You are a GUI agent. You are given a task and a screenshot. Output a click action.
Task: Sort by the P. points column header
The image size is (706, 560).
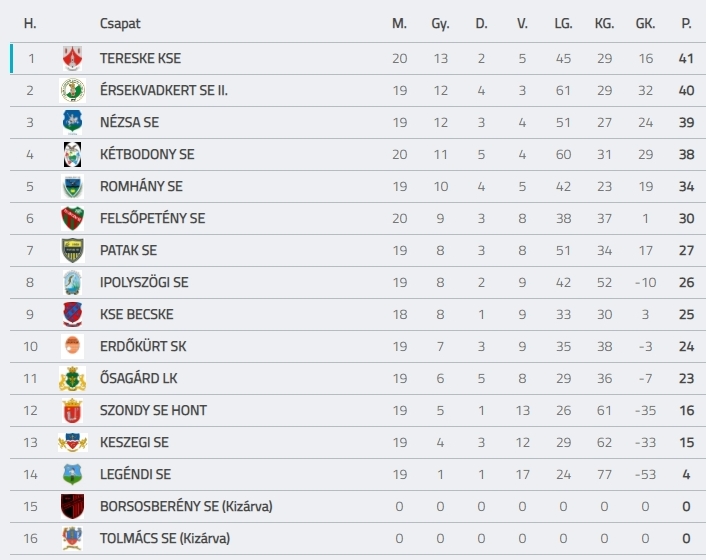686,23
